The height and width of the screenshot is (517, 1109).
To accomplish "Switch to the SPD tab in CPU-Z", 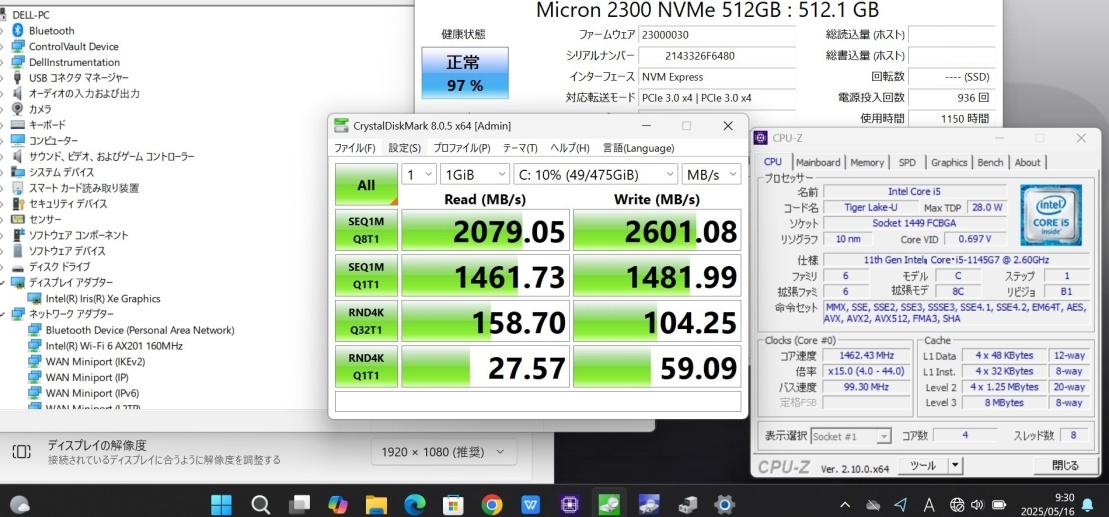I will [x=907, y=162].
